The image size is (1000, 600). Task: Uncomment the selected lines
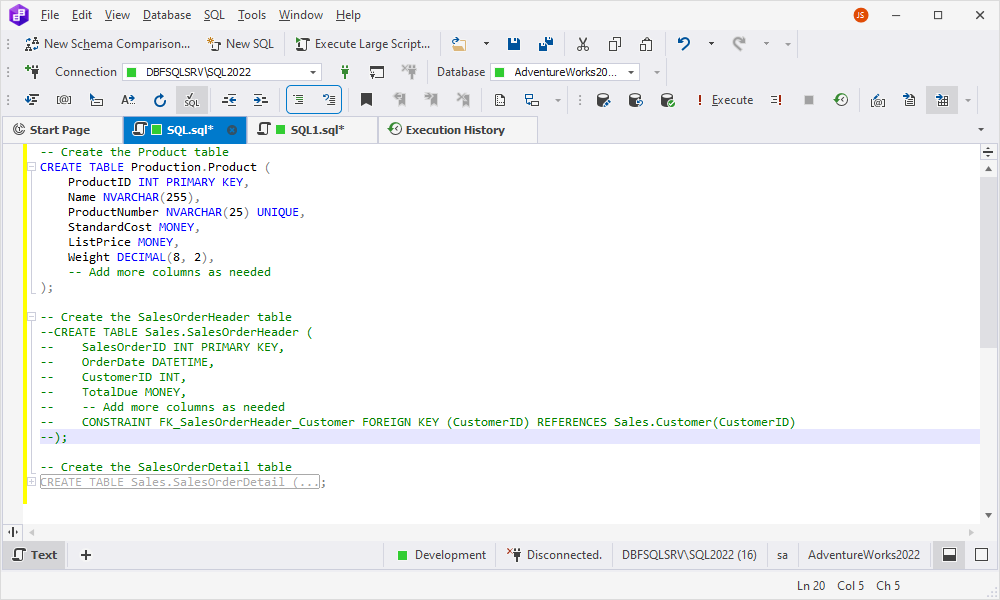pyautogui.click(x=329, y=100)
